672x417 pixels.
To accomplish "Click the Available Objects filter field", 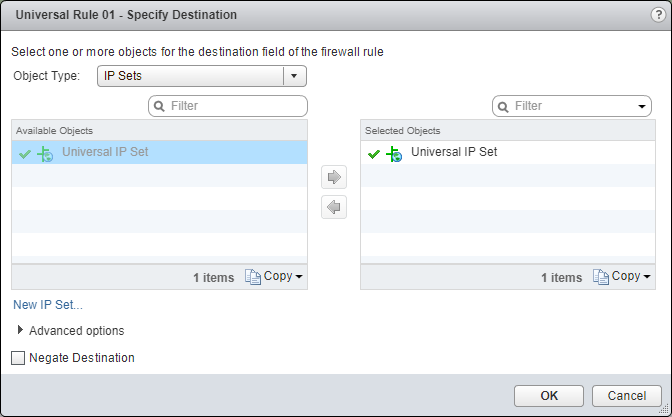I will (235, 106).
